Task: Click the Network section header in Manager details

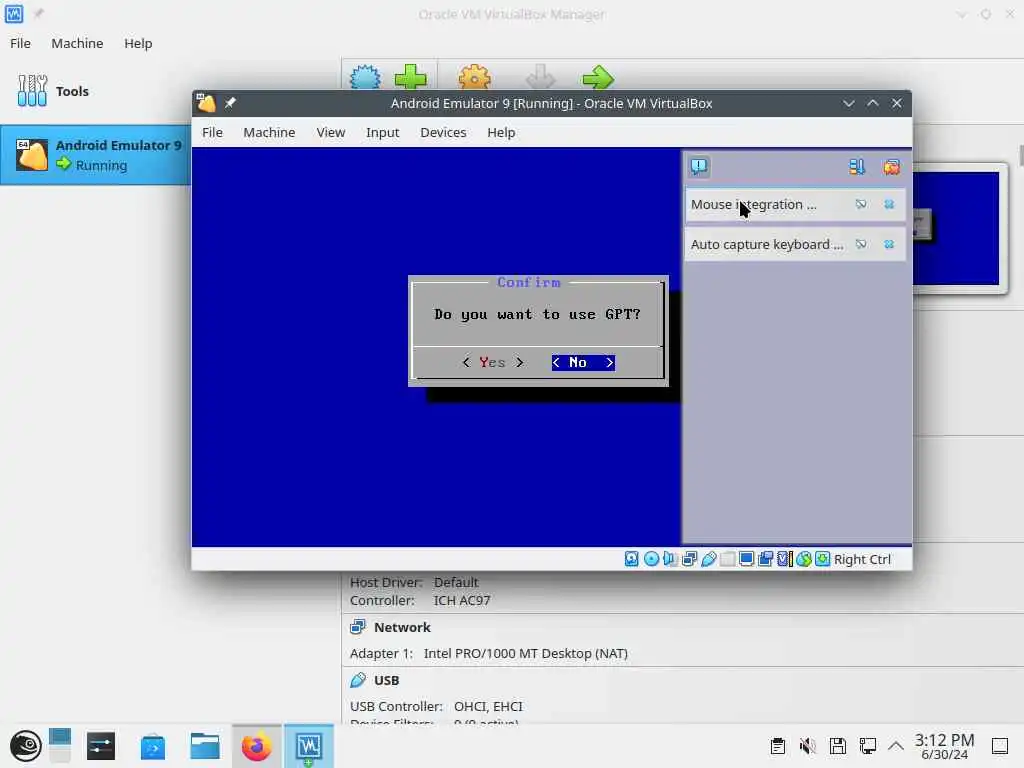Action: (x=402, y=627)
